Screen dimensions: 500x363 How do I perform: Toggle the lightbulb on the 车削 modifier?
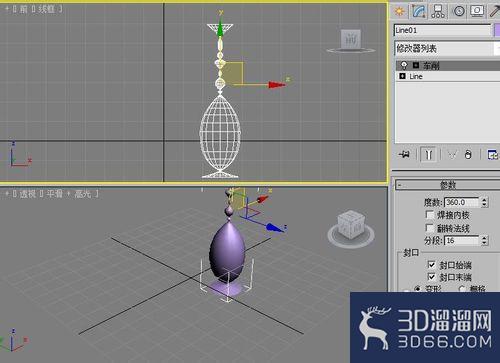(404, 65)
